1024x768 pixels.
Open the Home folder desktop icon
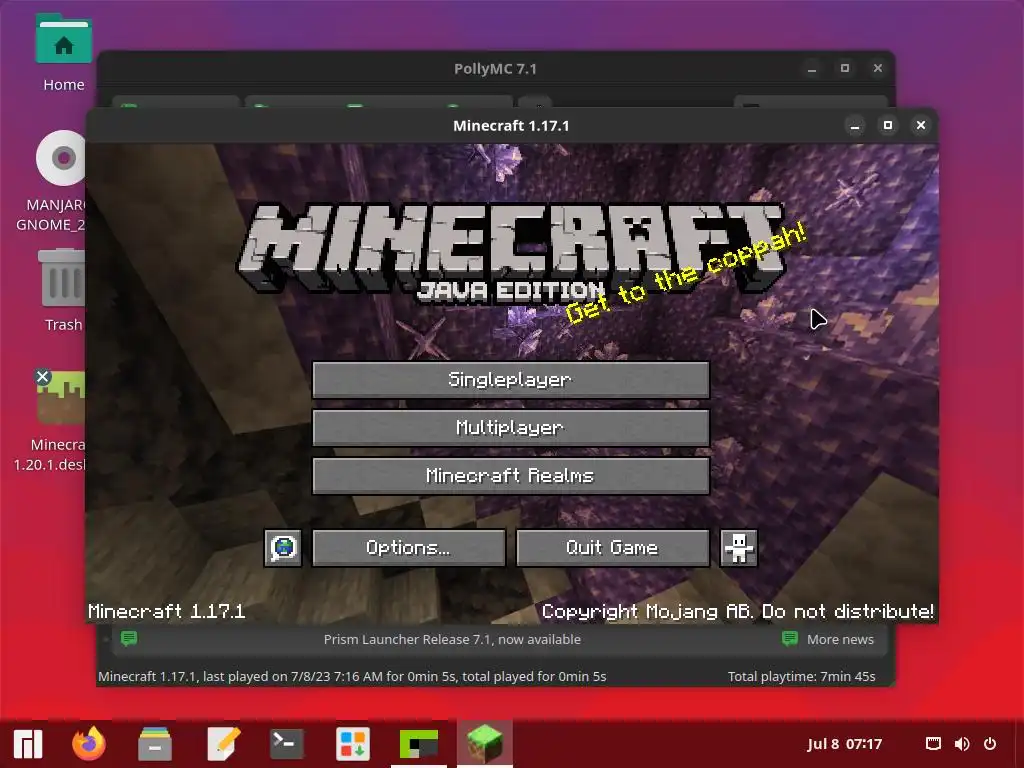63,54
